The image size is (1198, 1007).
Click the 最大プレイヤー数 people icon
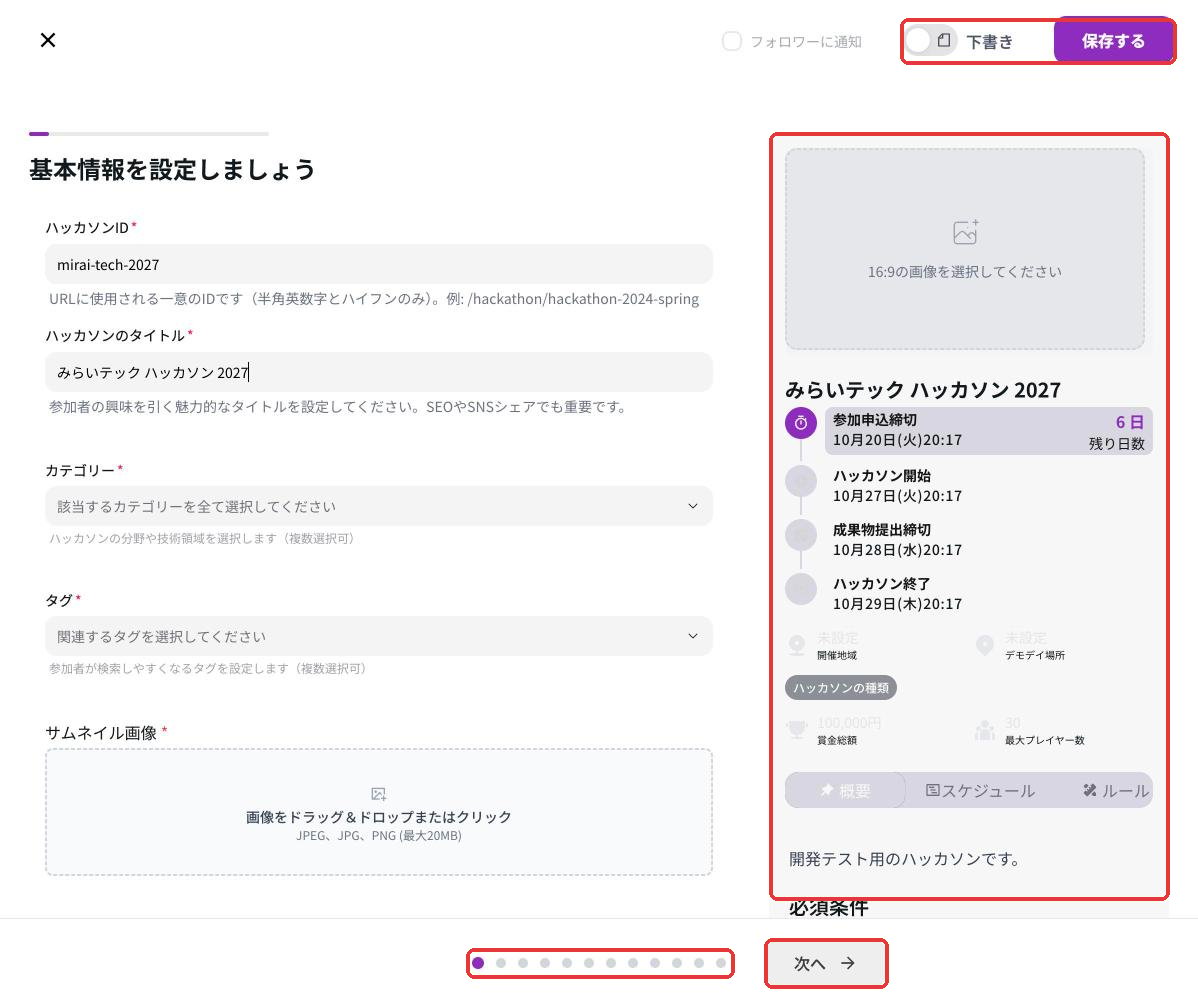point(985,730)
